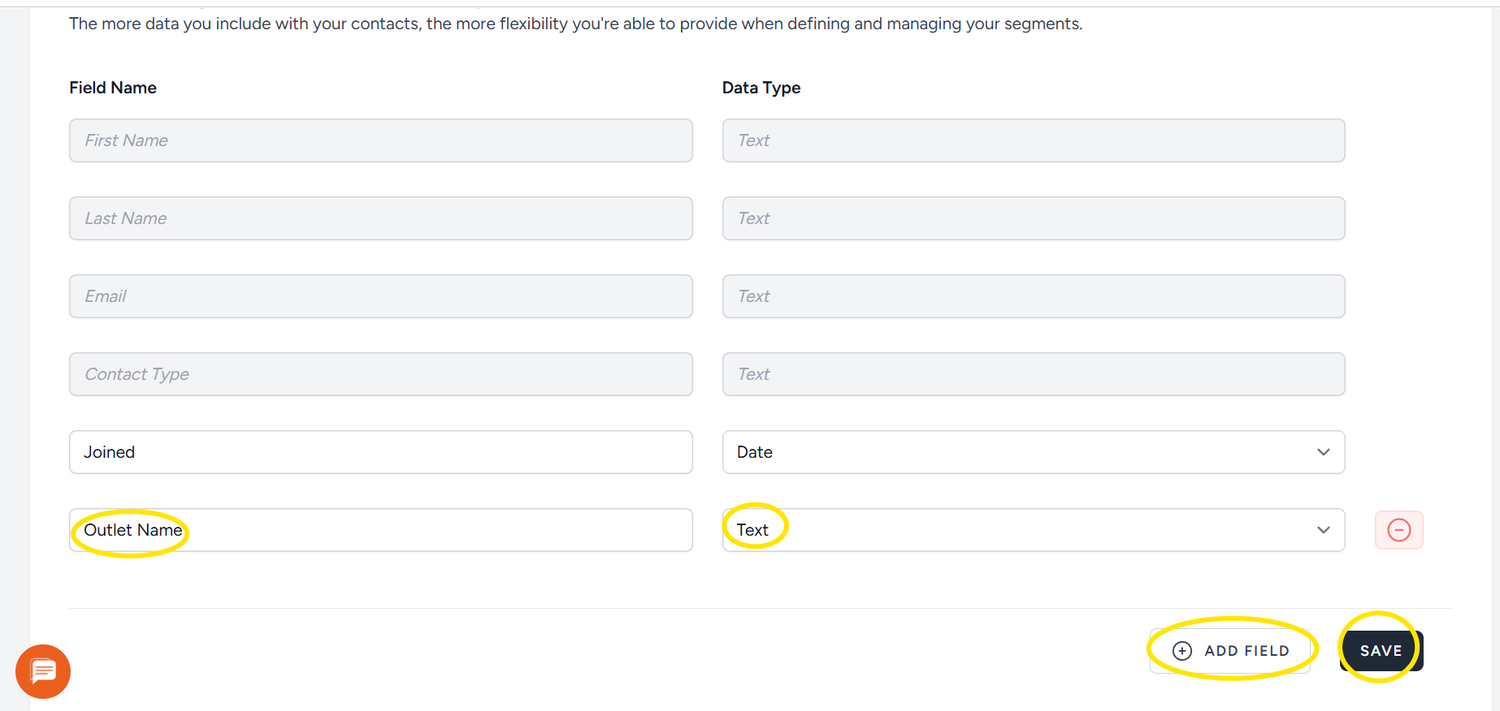Click into the Outlet Name input field

pyautogui.click(x=380, y=530)
